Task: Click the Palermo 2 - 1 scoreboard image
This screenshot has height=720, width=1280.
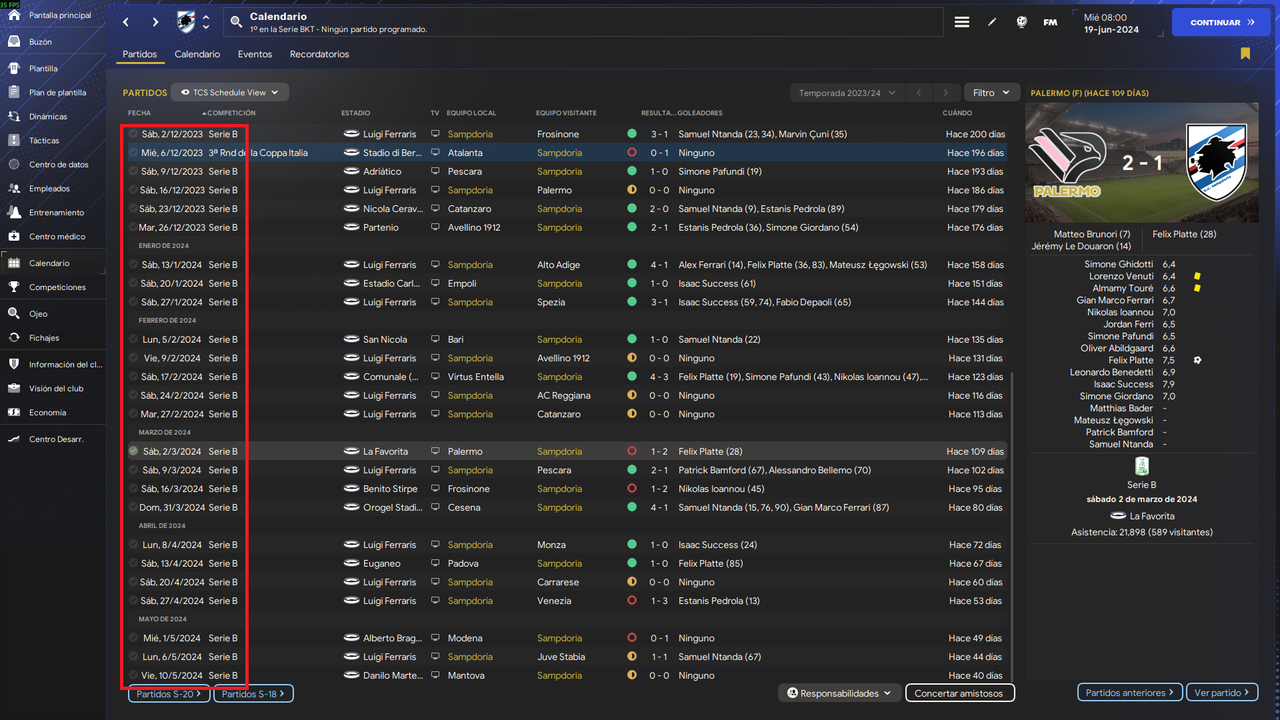Action: pos(1142,163)
